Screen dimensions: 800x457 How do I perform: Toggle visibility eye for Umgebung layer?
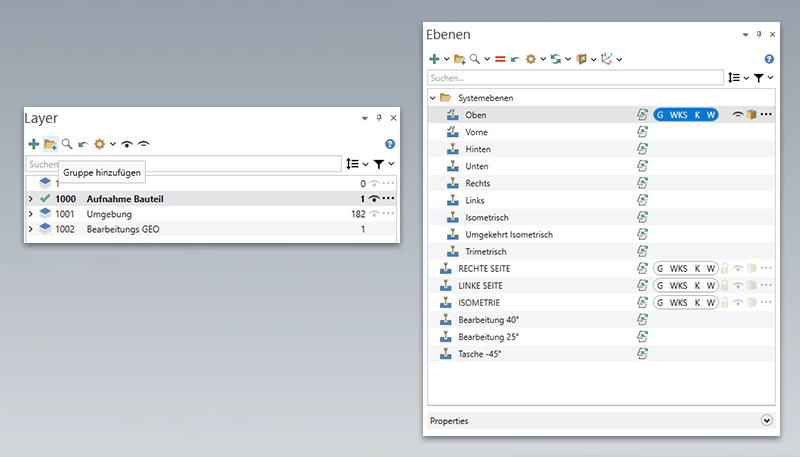(x=374, y=214)
